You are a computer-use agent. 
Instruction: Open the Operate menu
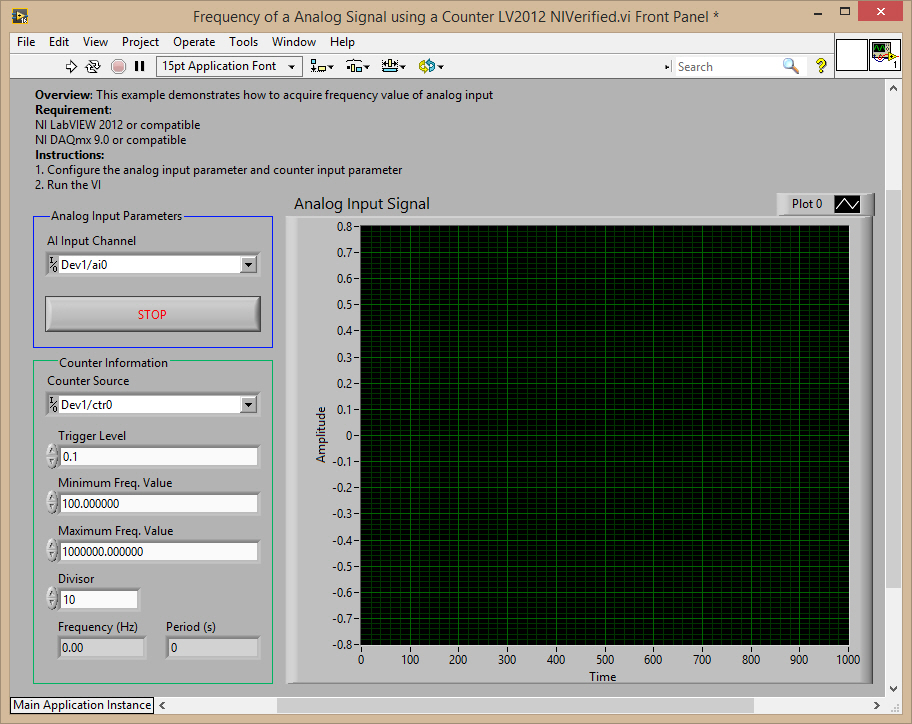point(194,42)
